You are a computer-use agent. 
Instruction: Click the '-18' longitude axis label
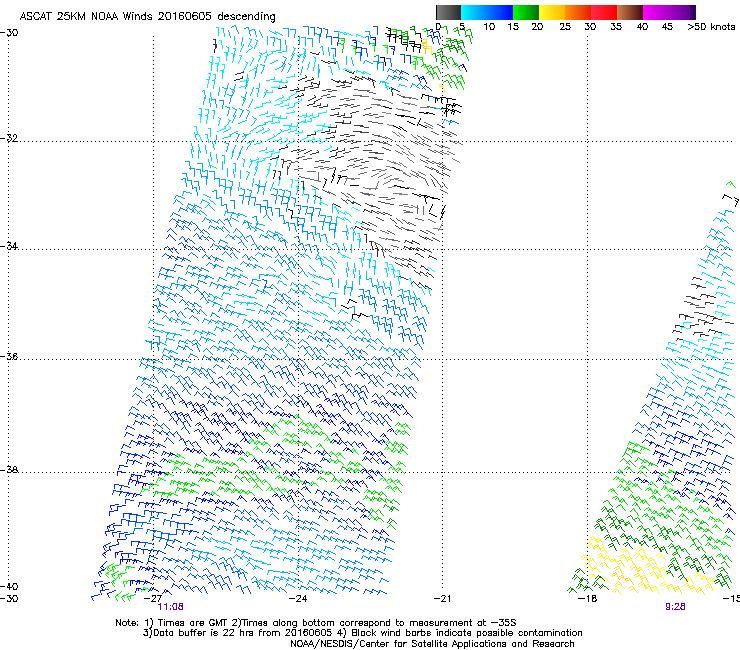(588, 598)
